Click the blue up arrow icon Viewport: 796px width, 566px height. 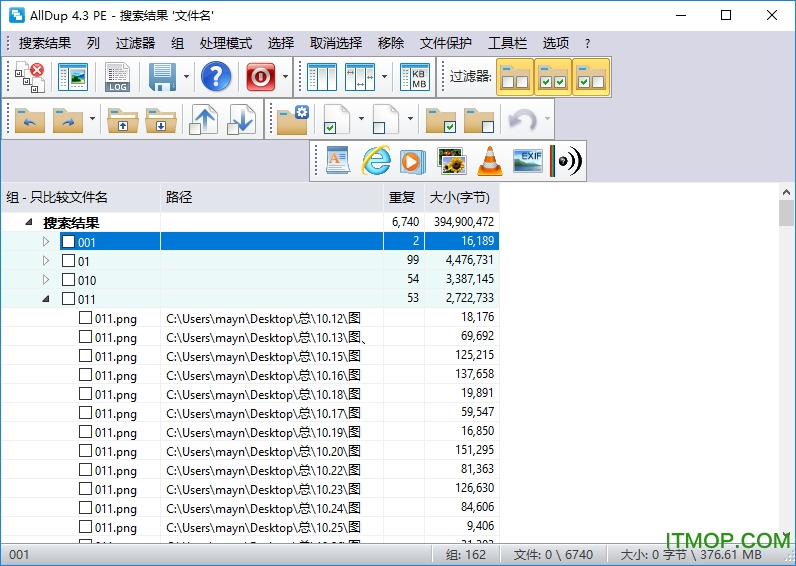[204, 121]
